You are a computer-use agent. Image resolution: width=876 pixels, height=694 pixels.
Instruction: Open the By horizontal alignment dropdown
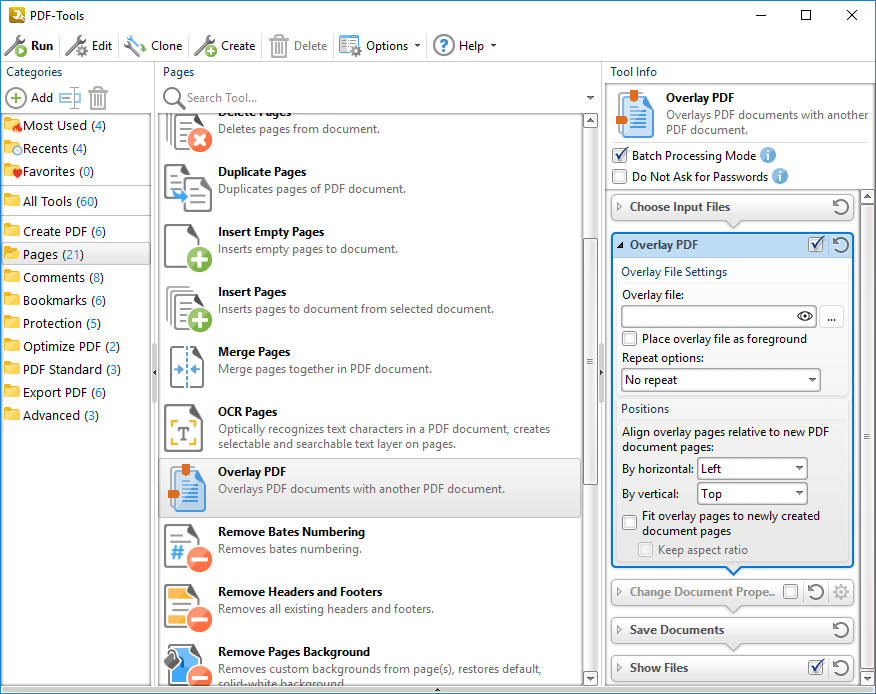(x=752, y=469)
